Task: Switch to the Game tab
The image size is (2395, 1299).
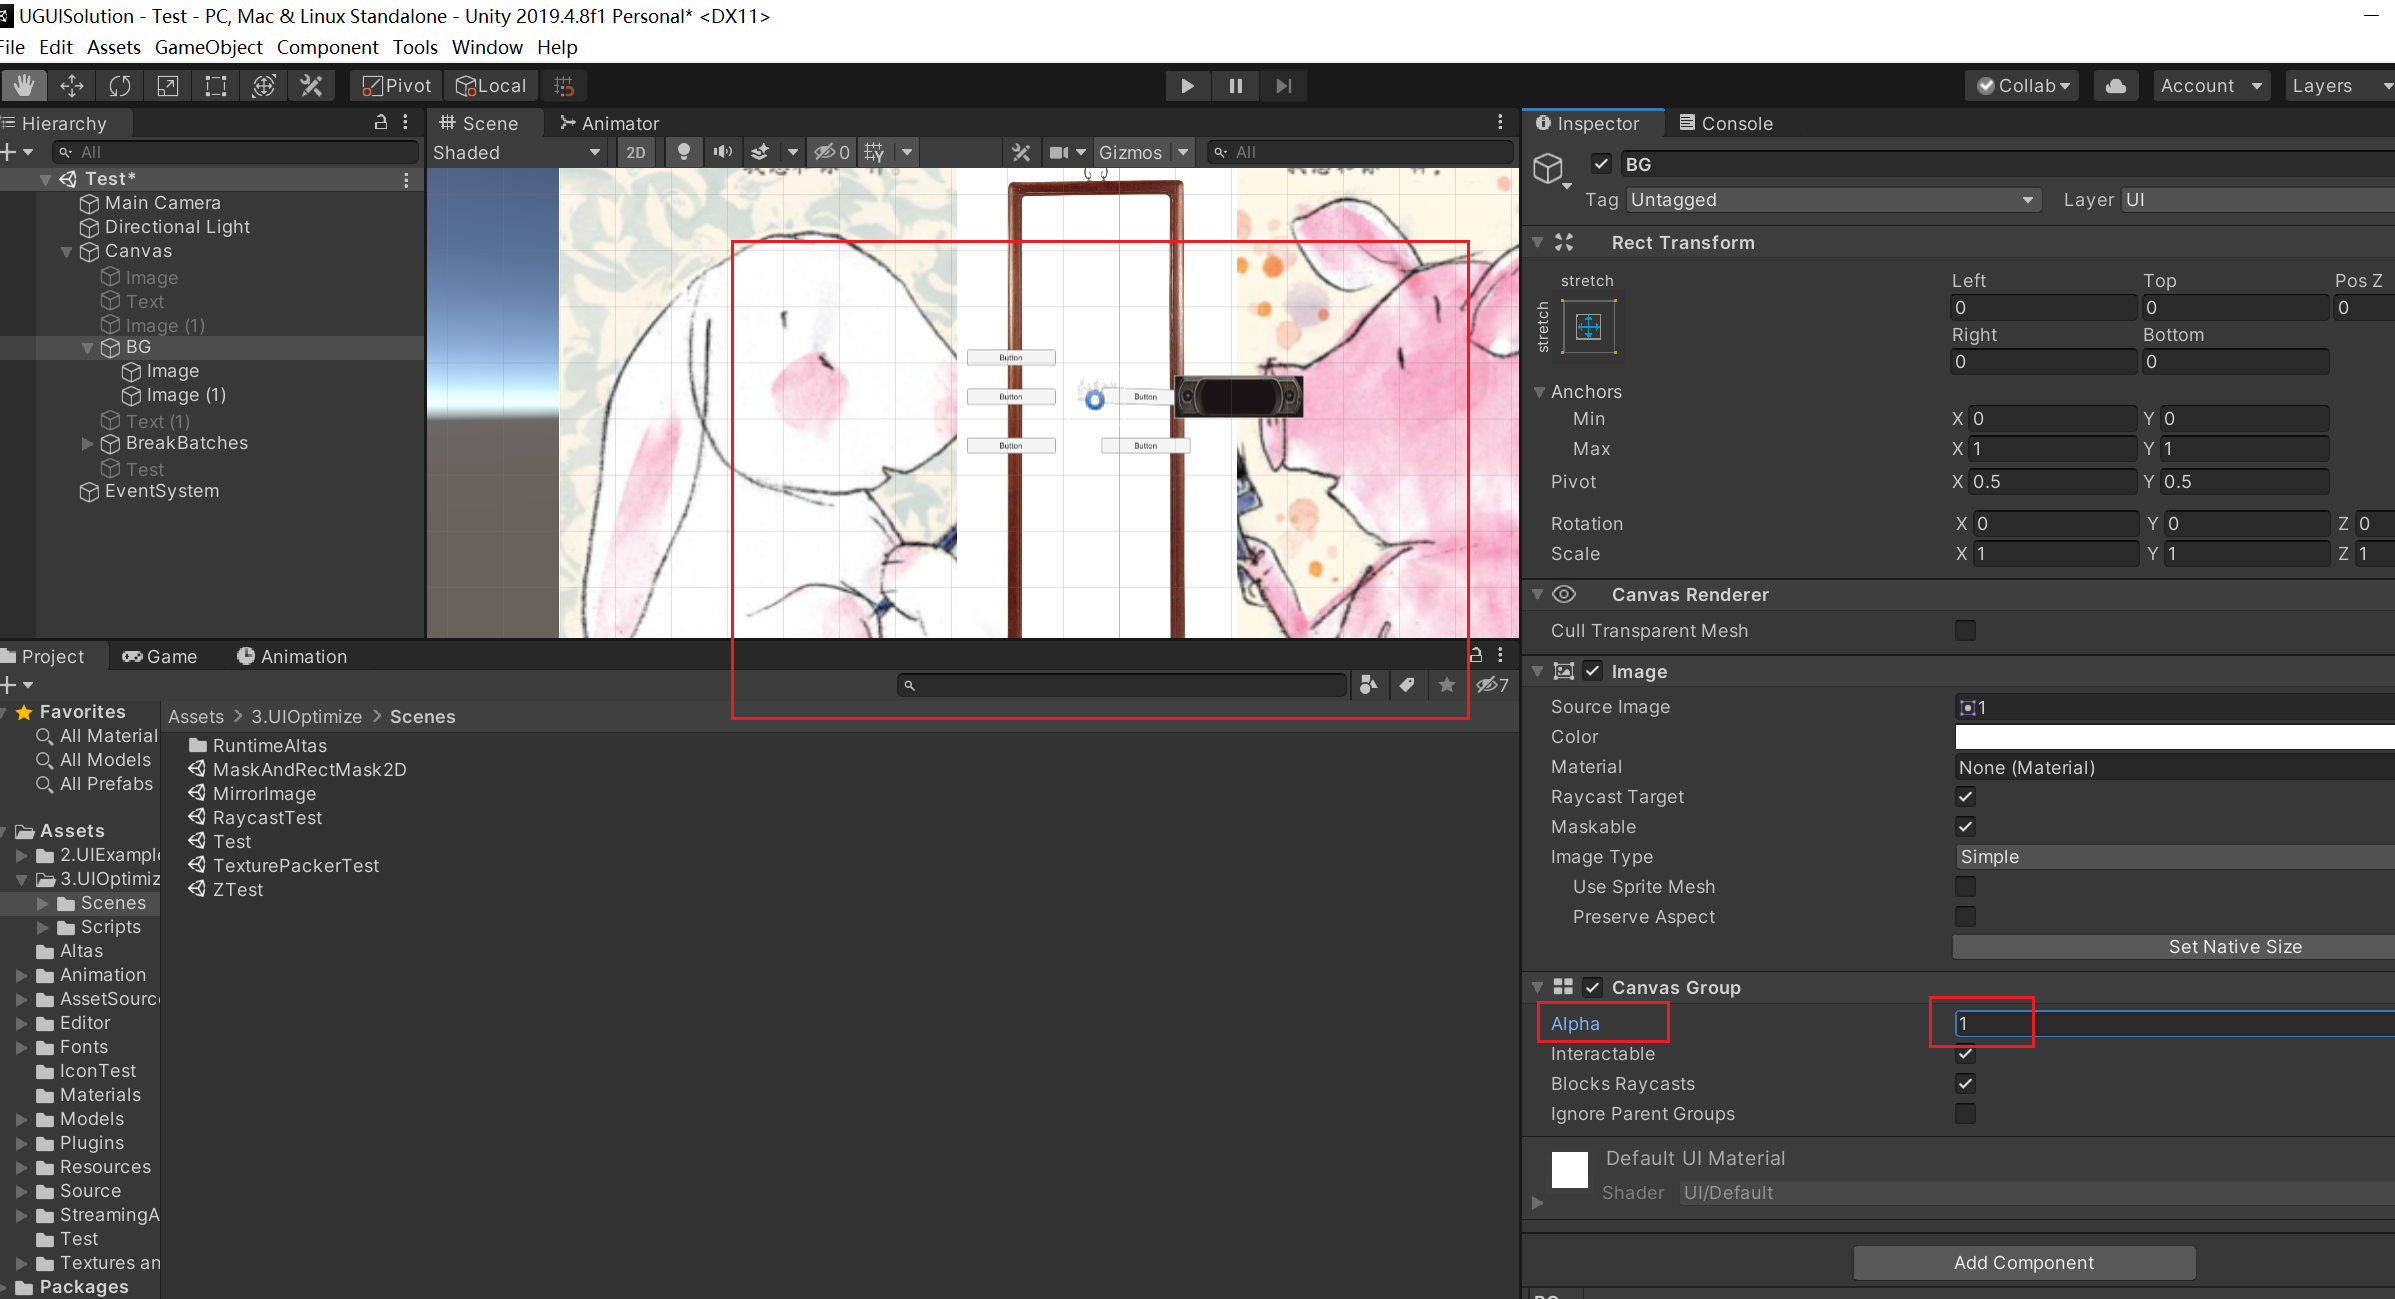Action: pyautogui.click(x=160, y=656)
